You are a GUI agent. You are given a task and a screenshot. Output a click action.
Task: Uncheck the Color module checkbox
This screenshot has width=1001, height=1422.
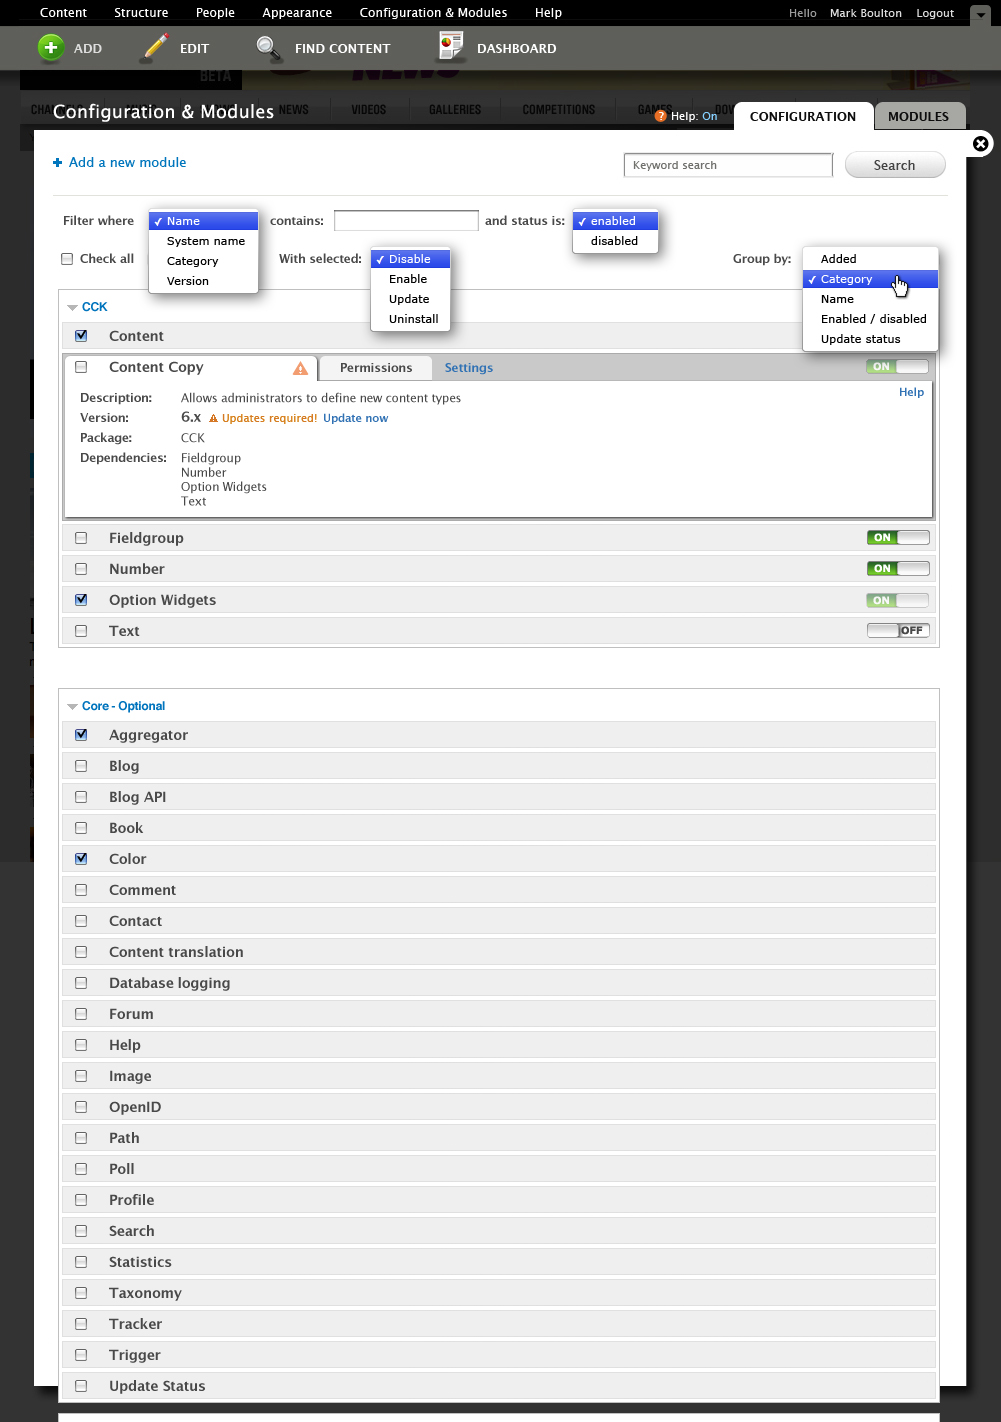click(x=81, y=859)
